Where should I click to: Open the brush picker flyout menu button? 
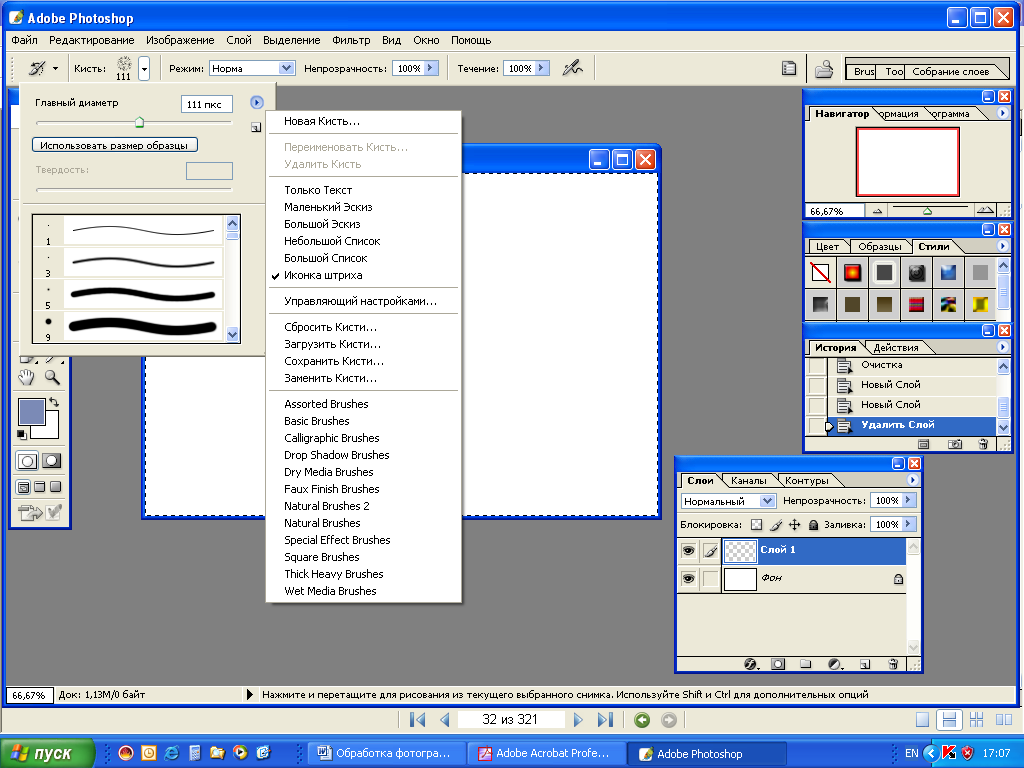tap(257, 103)
